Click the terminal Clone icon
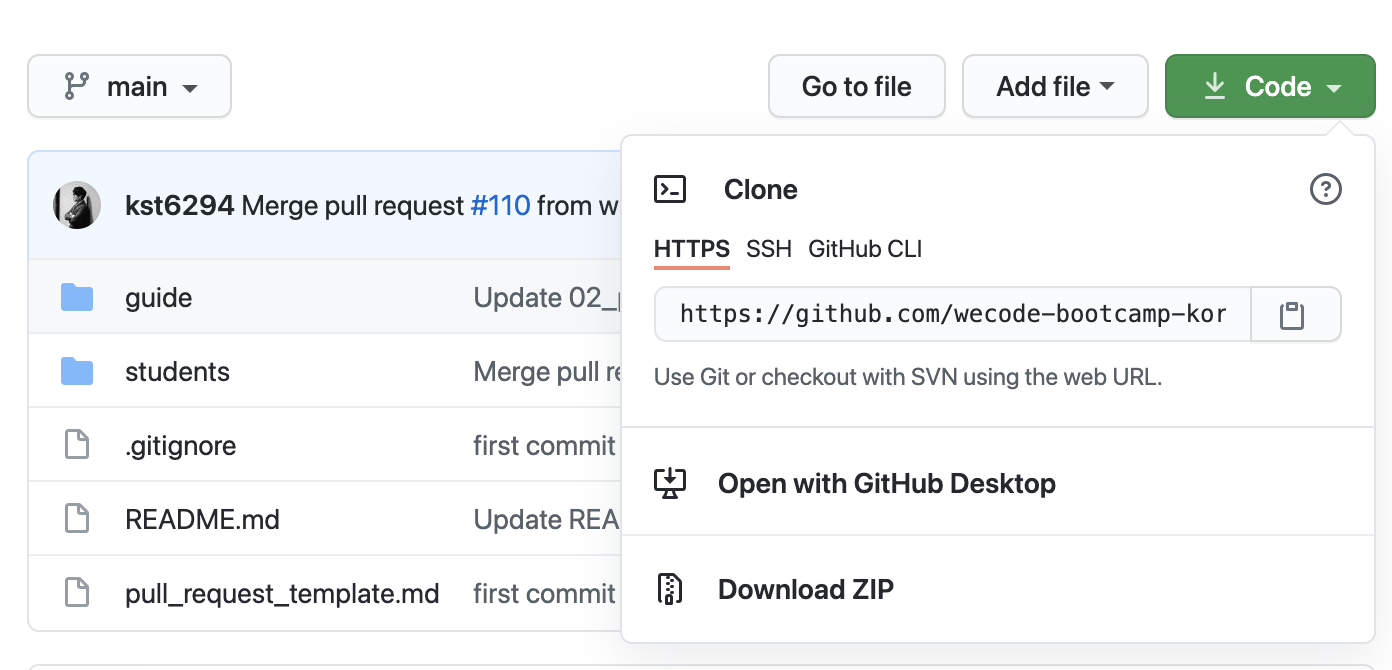1392x670 pixels. 670,189
